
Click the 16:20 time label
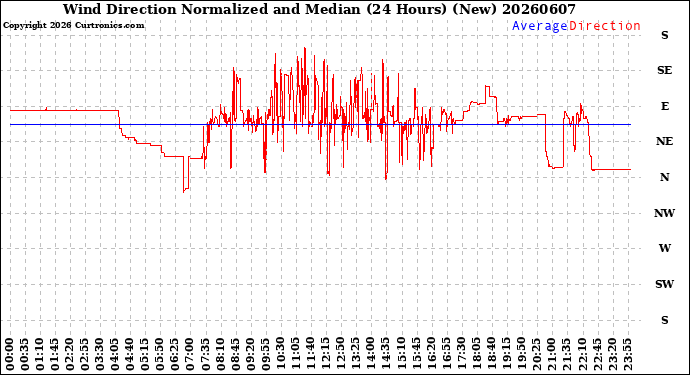(431, 354)
